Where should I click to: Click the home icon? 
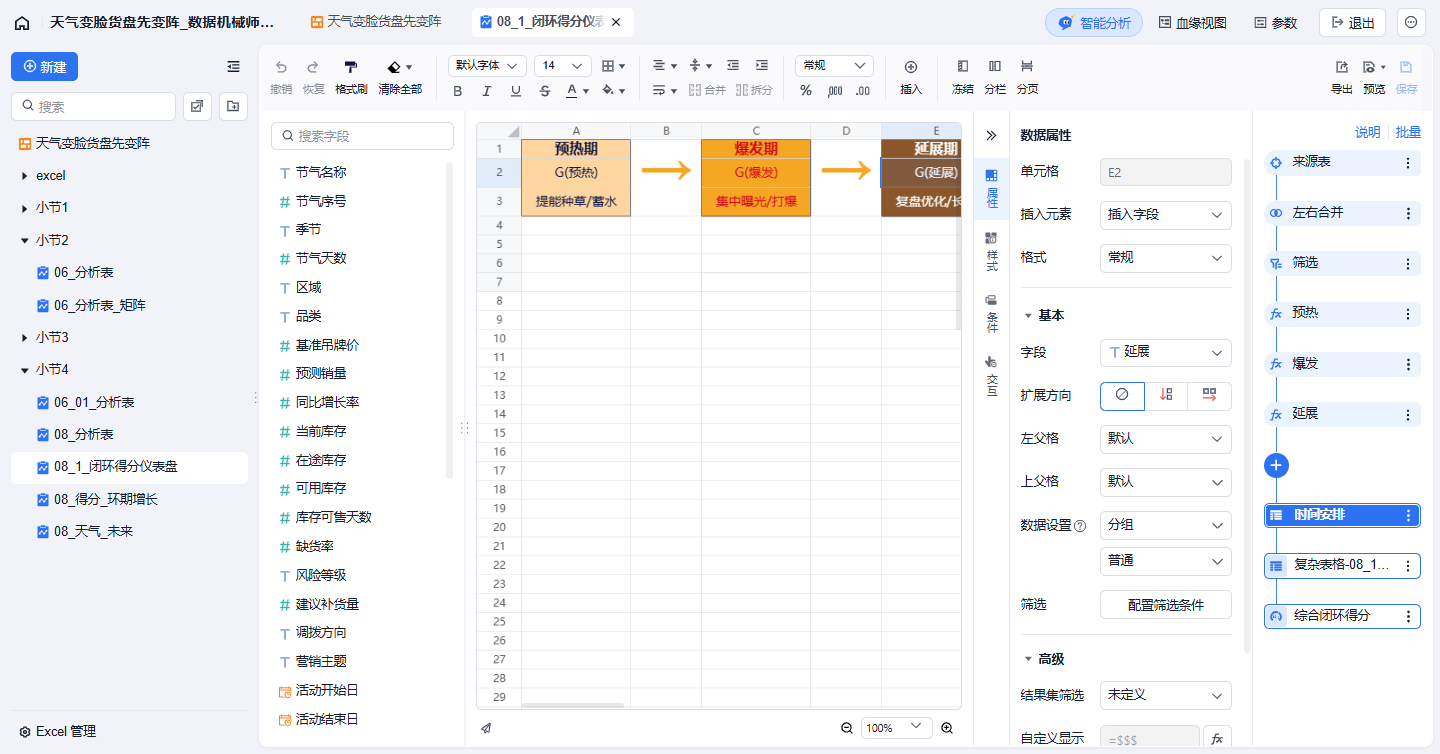(22, 23)
